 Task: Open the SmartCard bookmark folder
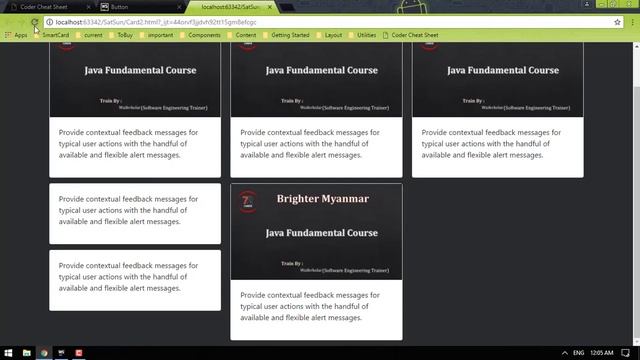51,35
